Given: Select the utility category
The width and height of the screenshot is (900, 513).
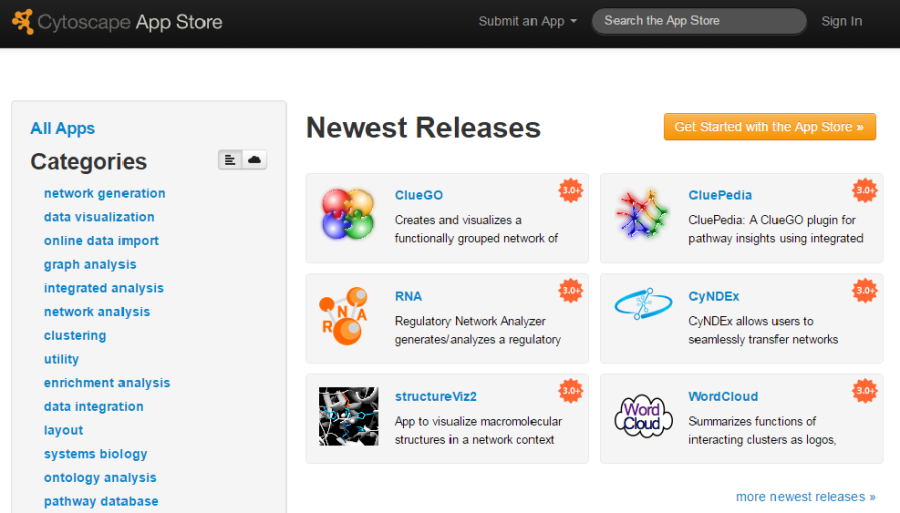Looking at the screenshot, I should pyautogui.click(x=61, y=359).
